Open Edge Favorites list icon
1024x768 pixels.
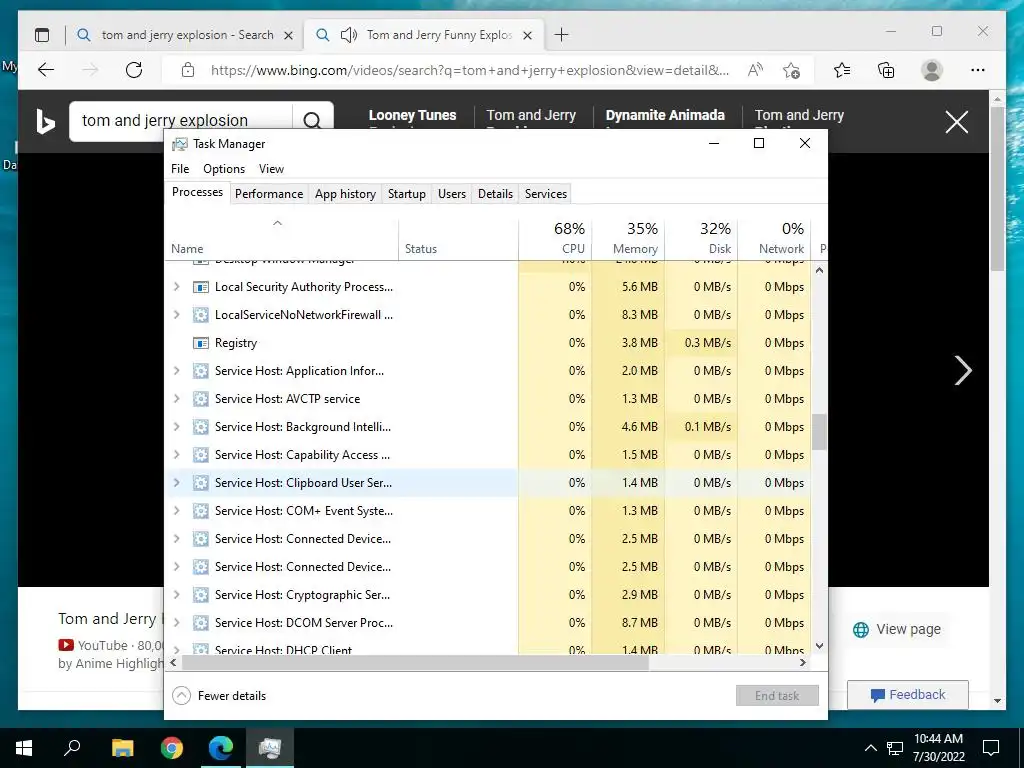click(842, 70)
